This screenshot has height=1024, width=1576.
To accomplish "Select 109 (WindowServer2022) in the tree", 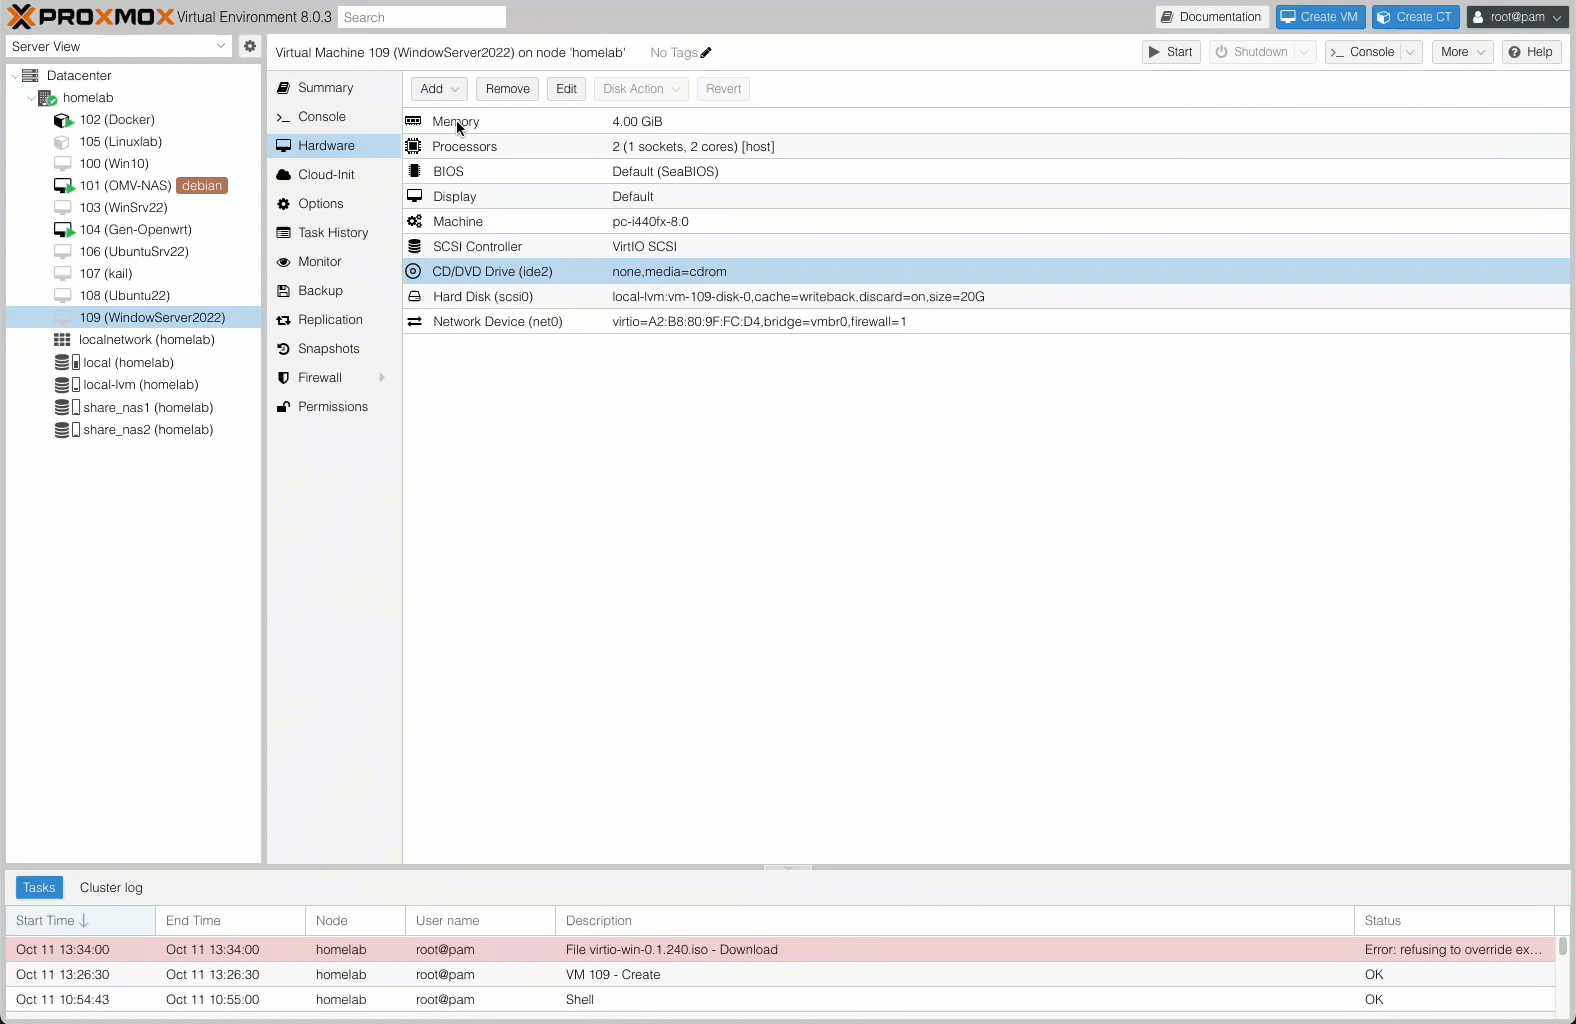I will click(x=133, y=318).
